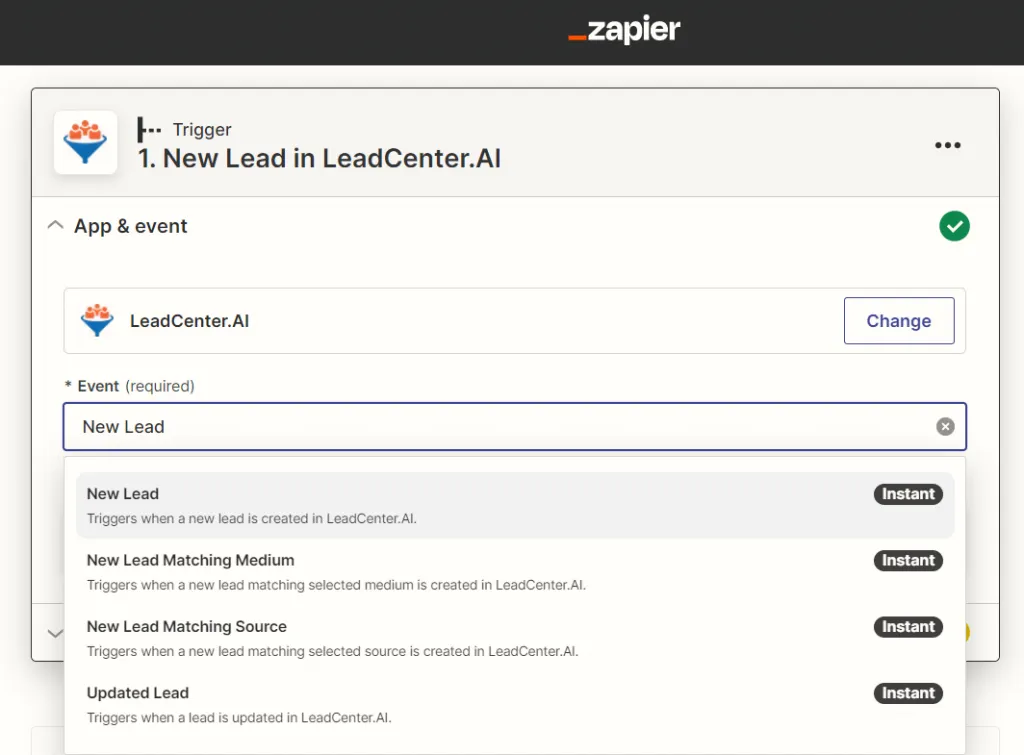
Task: Click 'Triggers when a lead is updated' description
Action: click(239, 718)
